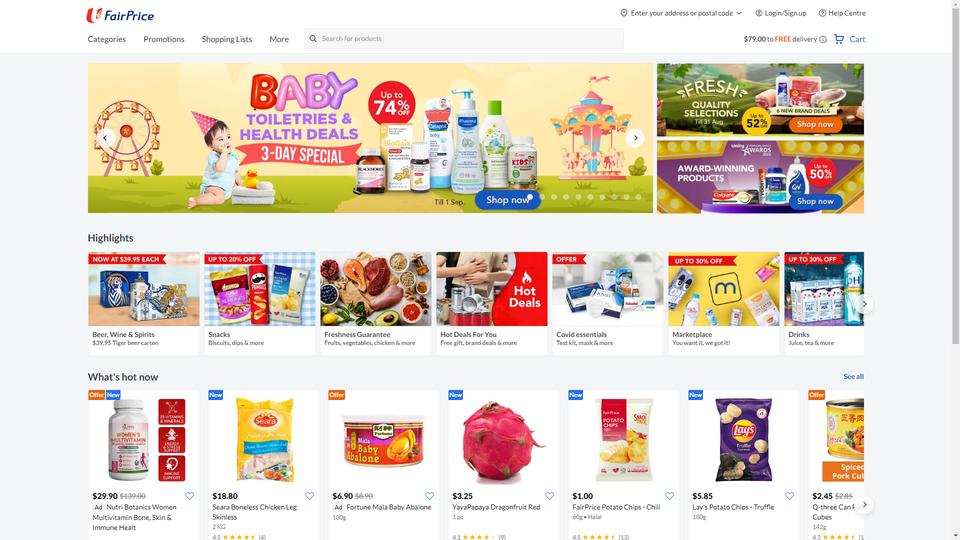
Task: Click the Login/Sign up user icon
Action: point(759,13)
